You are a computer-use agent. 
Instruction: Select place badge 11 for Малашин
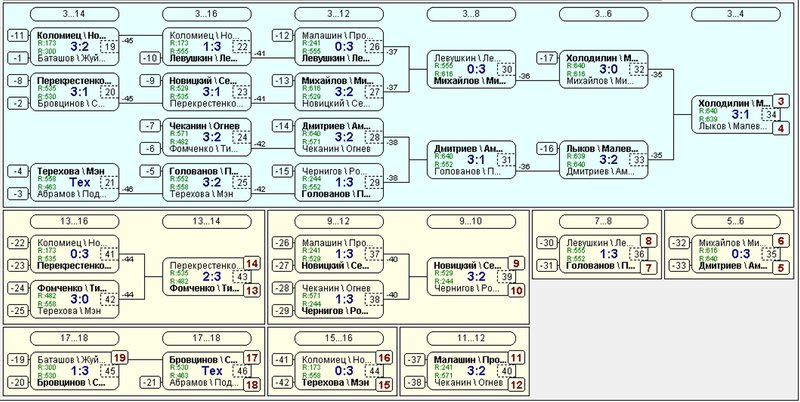tap(516, 358)
